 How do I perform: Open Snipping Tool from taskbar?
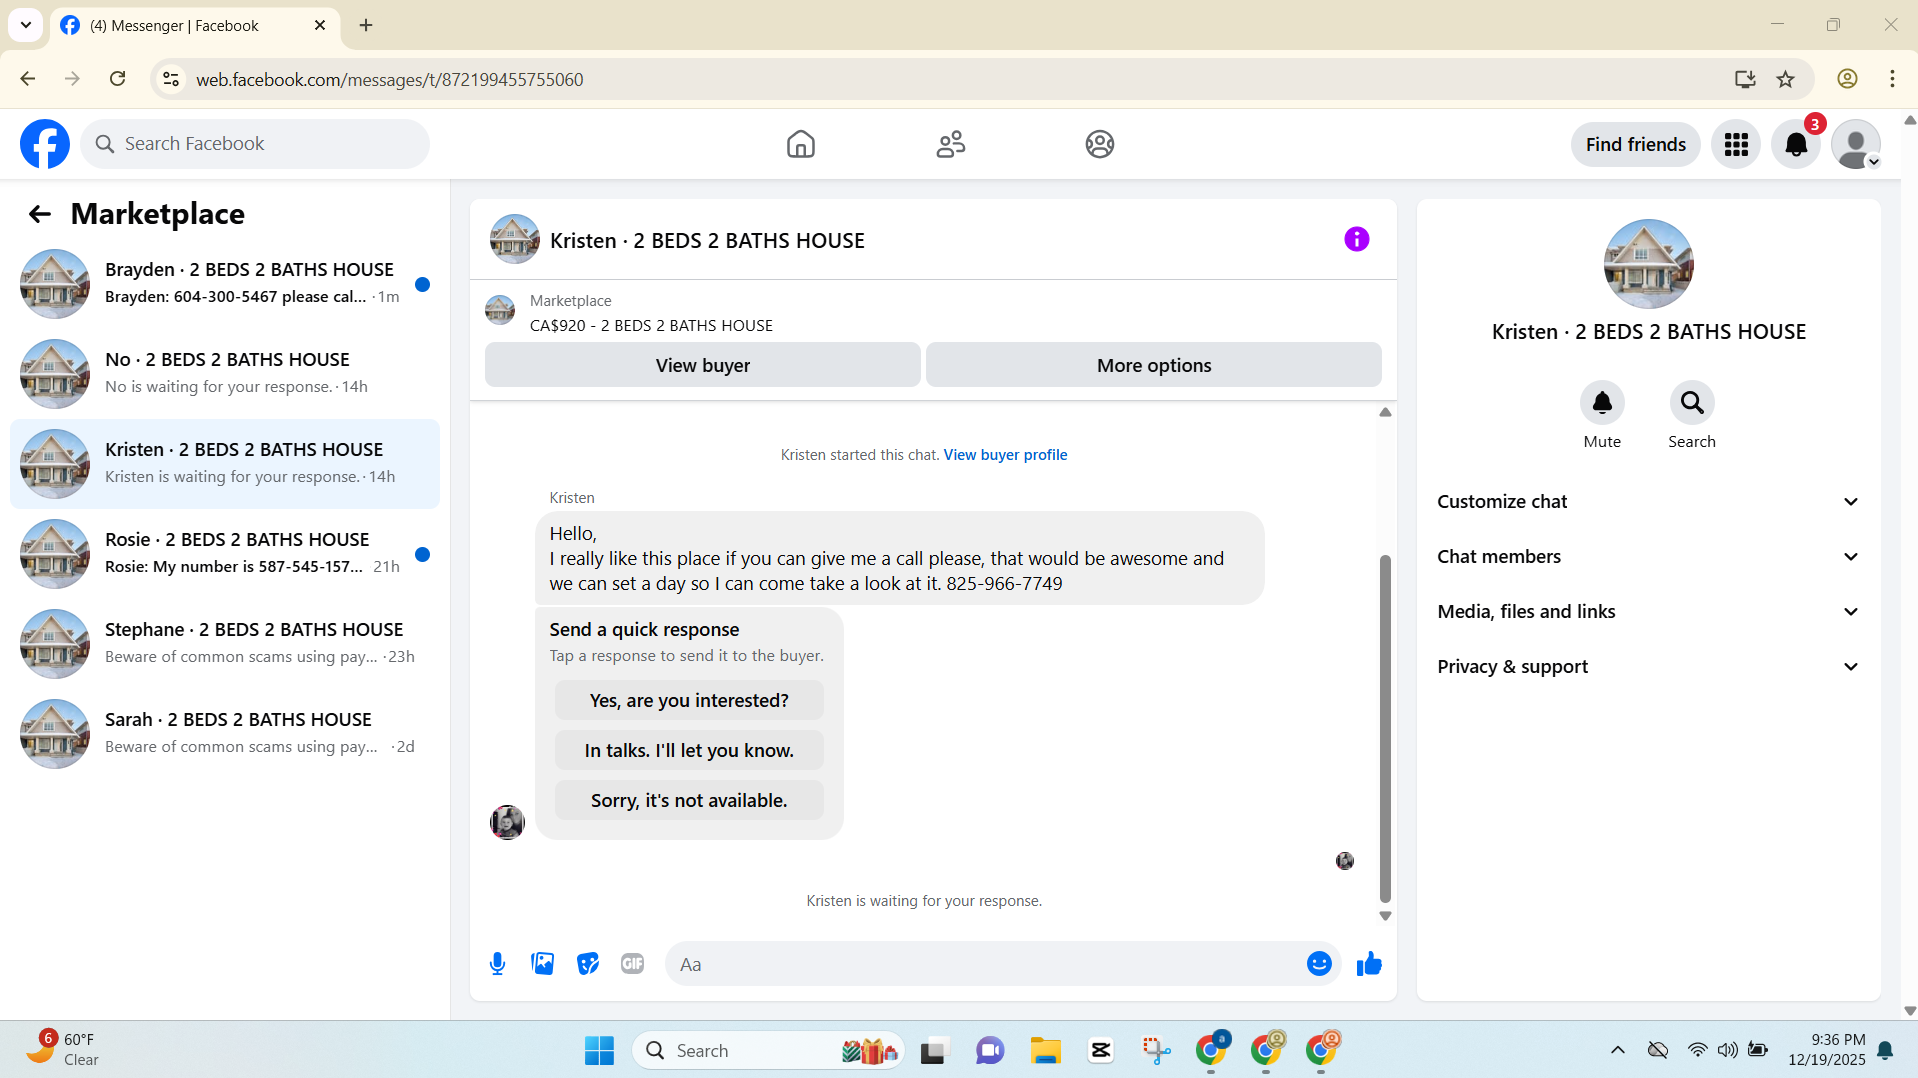[1156, 1050]
